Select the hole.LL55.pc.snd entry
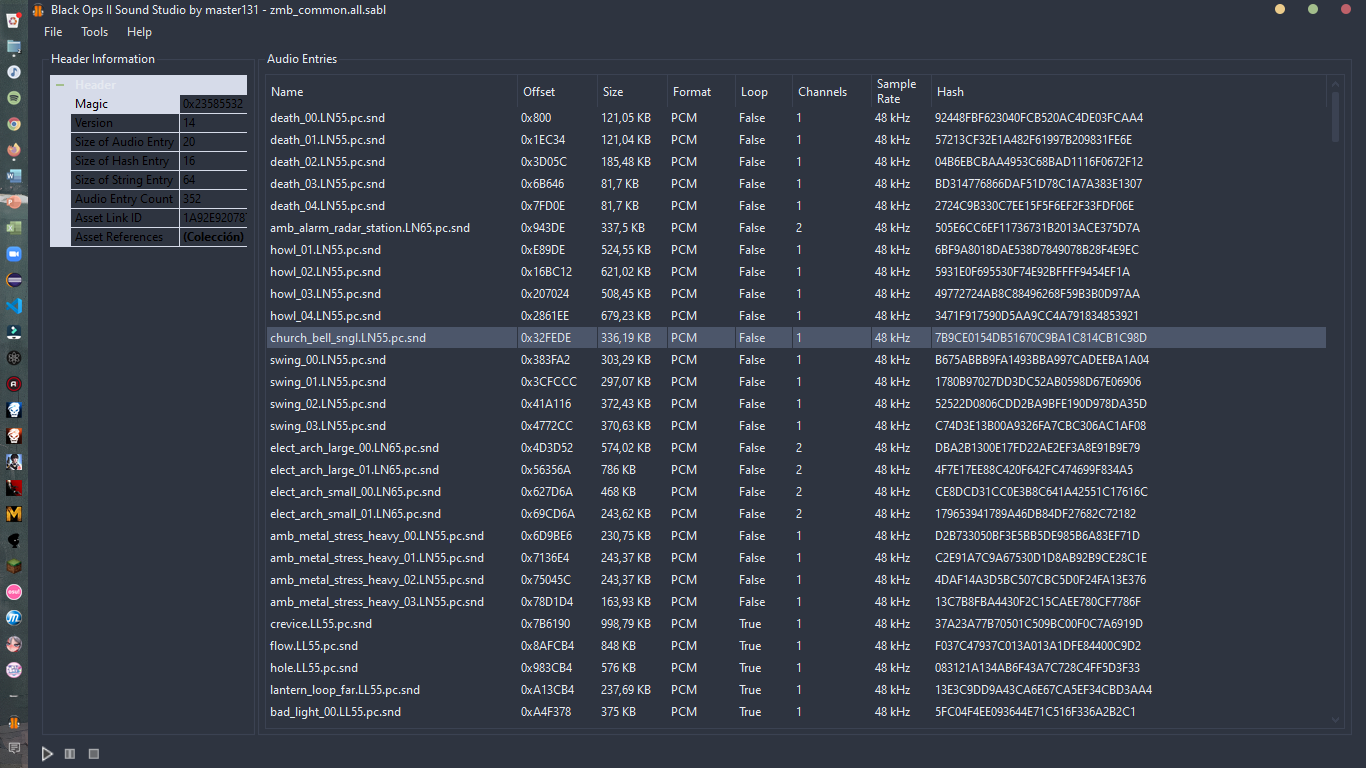This screenshot has height=768, width=1366. point(796,668)
